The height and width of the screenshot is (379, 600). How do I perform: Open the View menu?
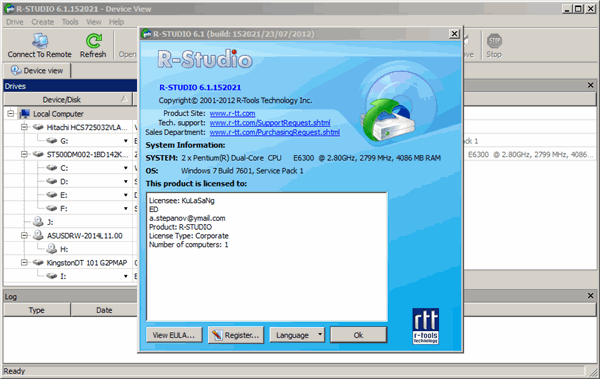[94, 22]
